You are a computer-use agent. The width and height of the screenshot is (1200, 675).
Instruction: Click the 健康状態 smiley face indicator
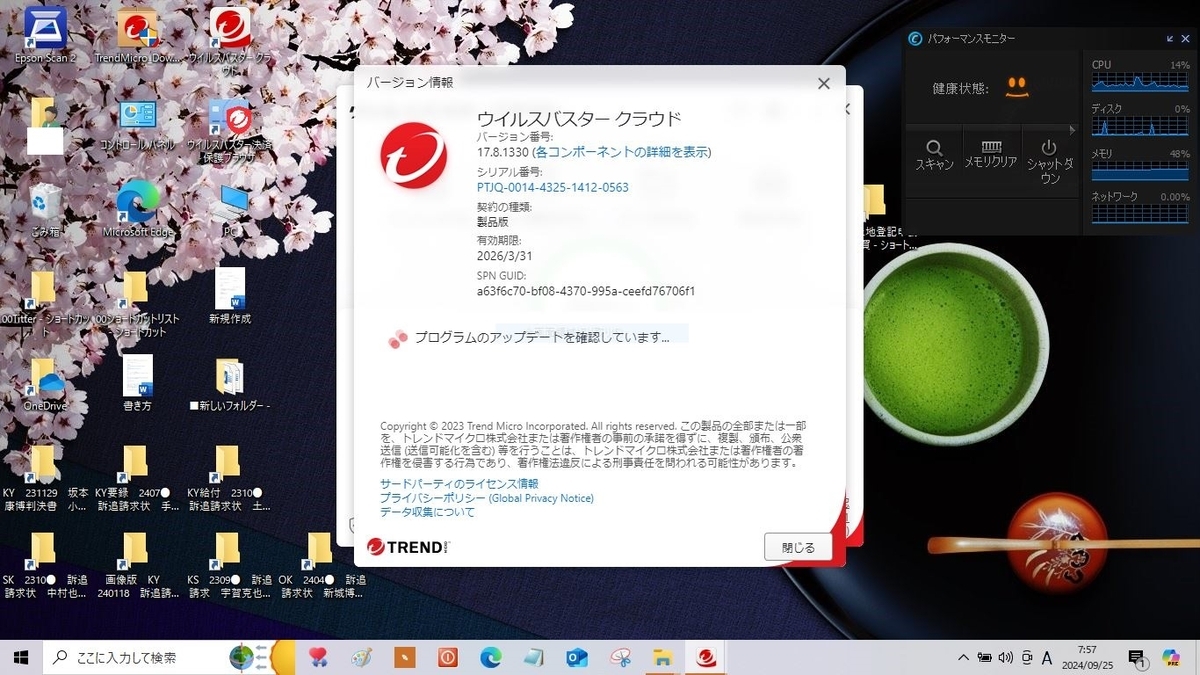click(1017, 87)
